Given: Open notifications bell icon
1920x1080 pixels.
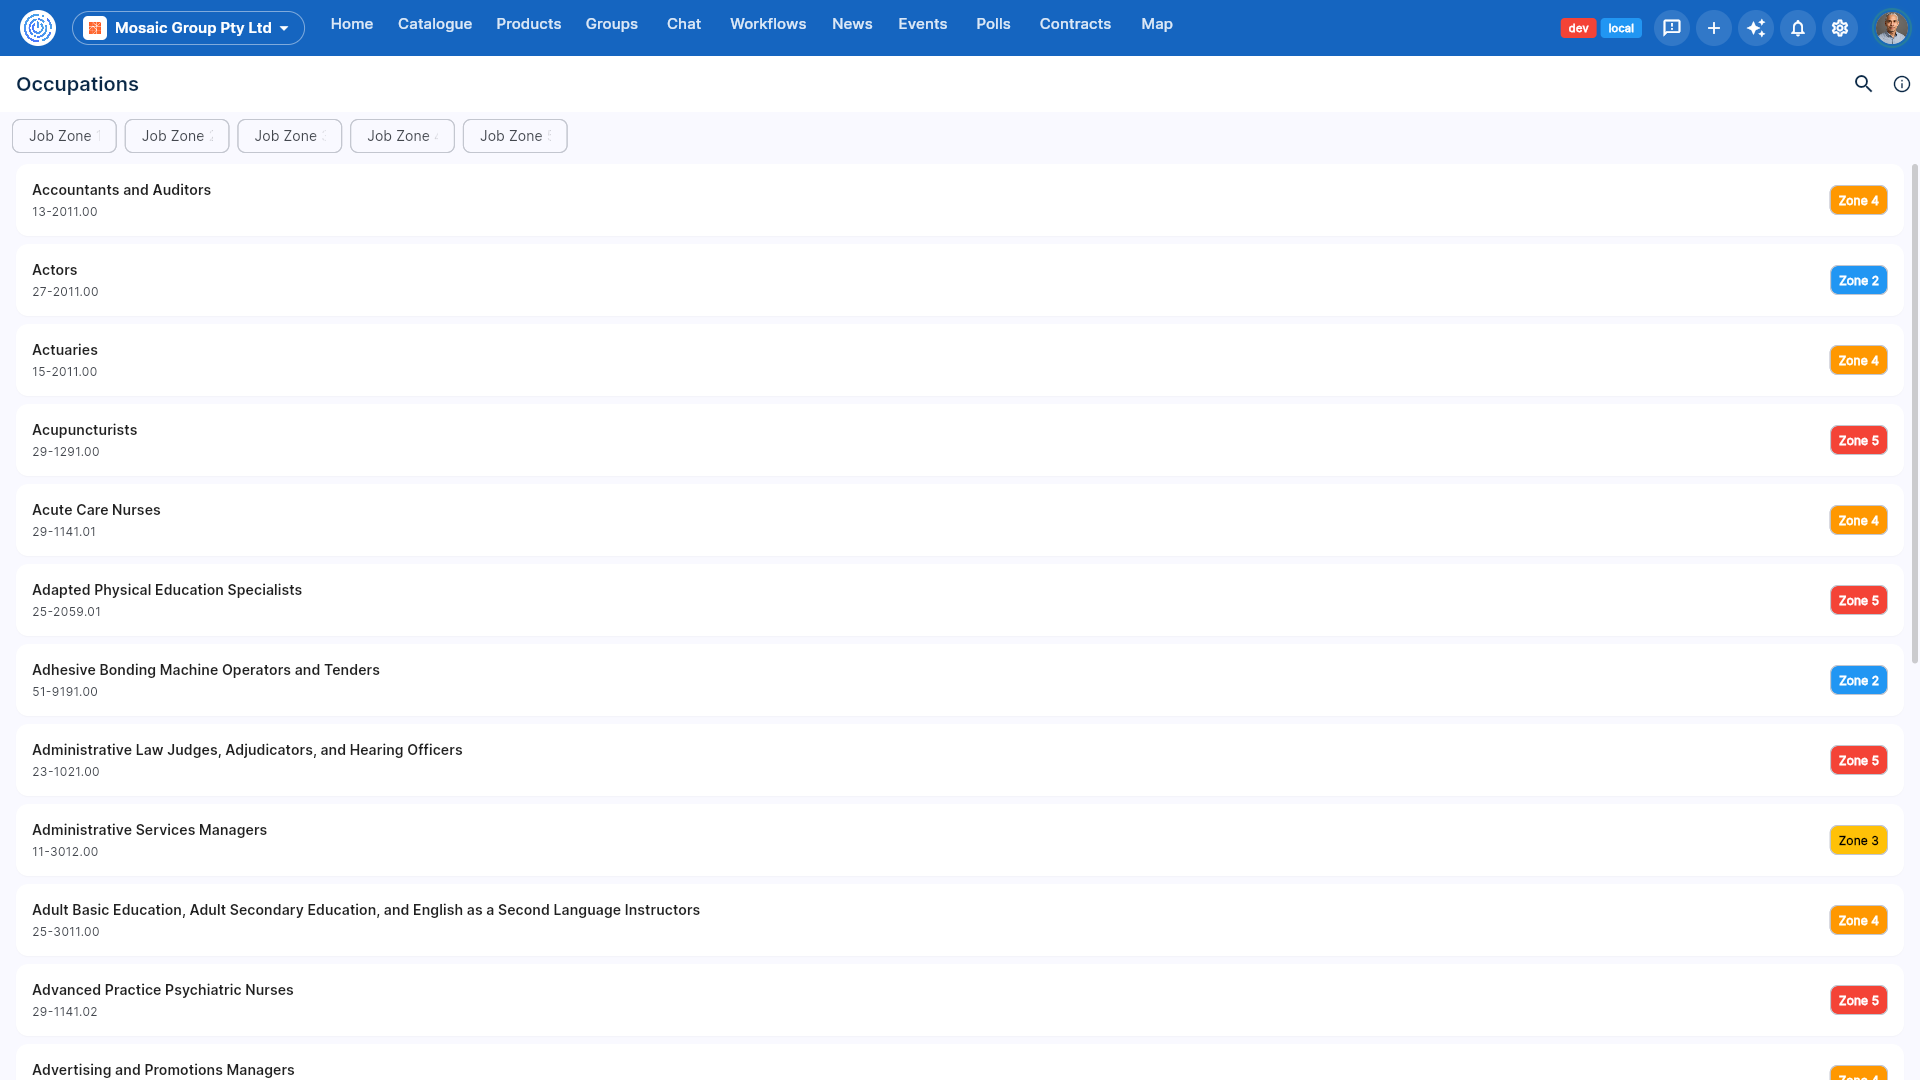Looking at the screenshot, I should pyautogui.click(x=1798, y=28).
